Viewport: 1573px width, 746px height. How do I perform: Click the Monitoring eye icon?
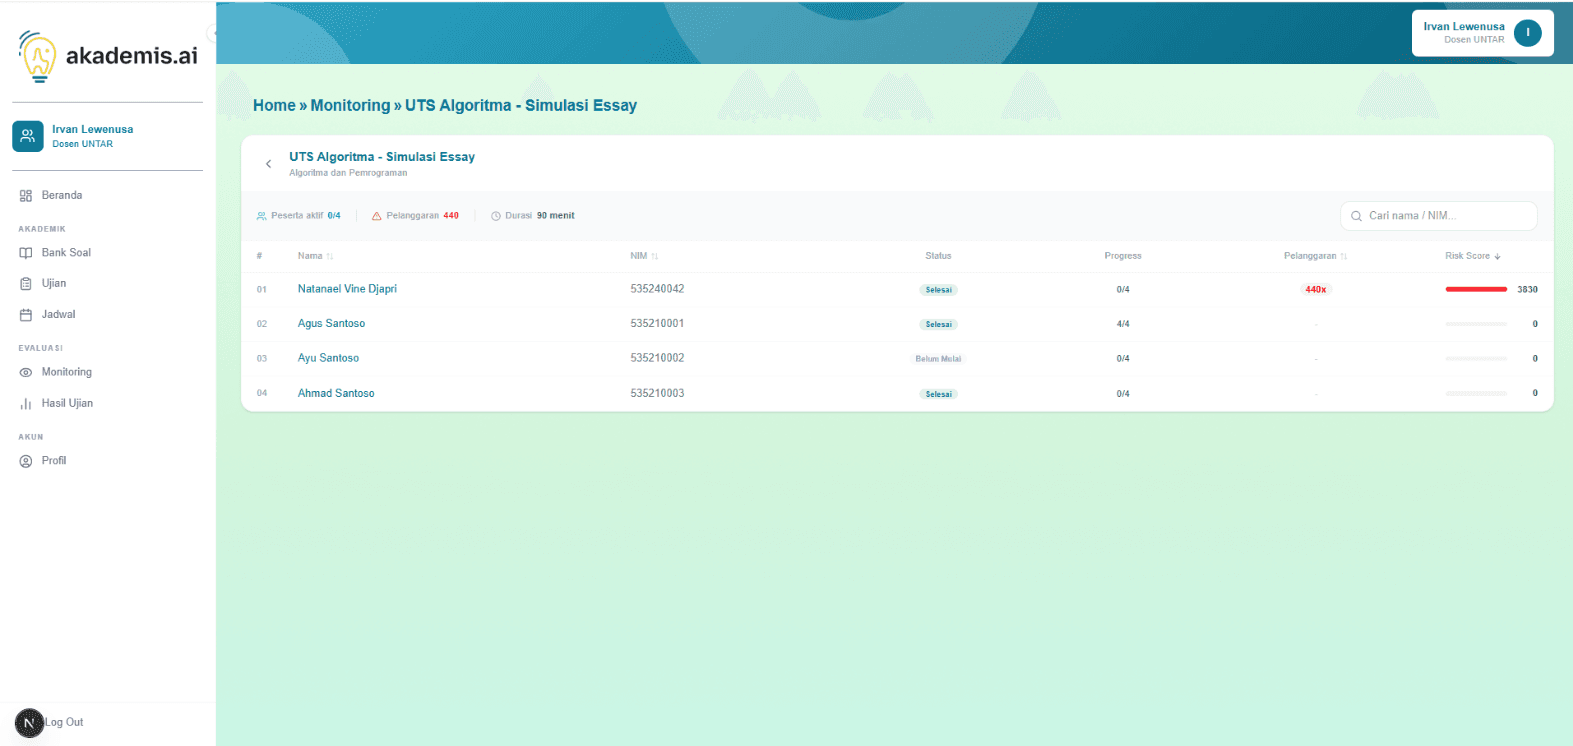(x=26, y=372)
